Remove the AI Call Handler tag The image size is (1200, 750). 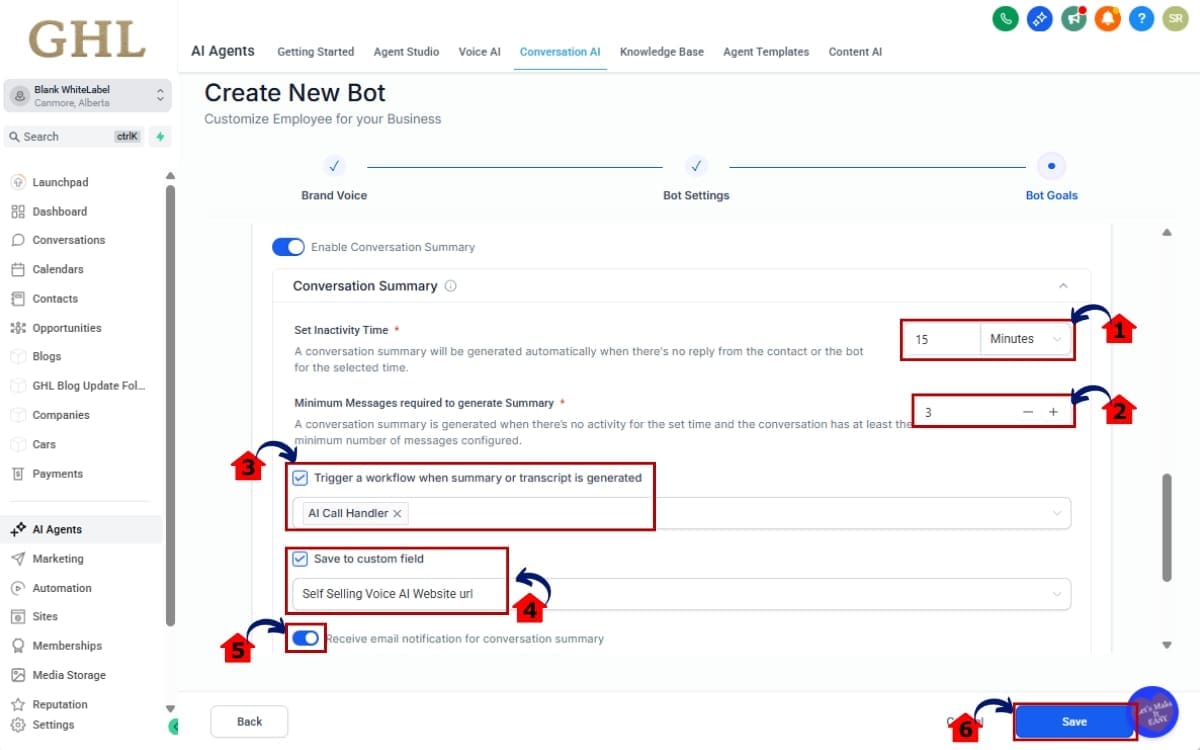(397, 513)
